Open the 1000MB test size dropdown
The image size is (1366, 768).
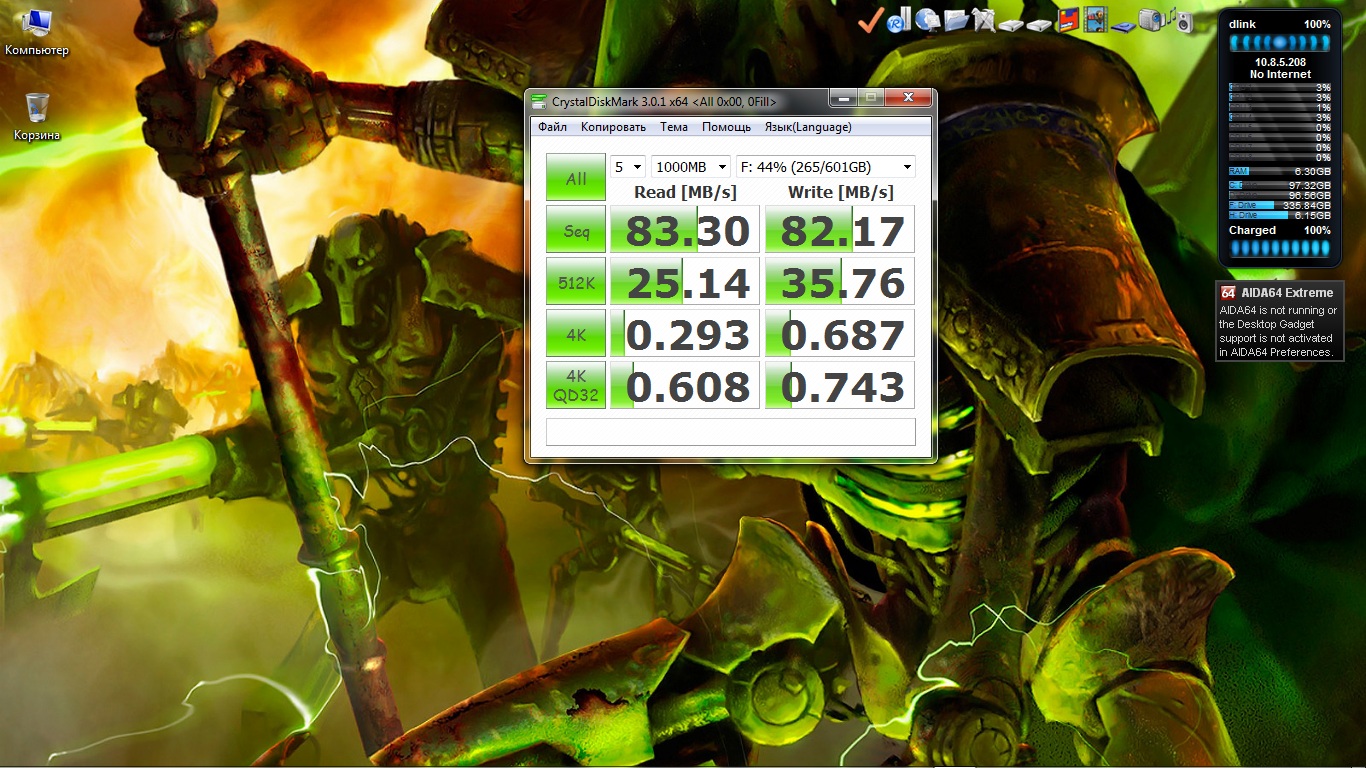(x=691, y=167)
